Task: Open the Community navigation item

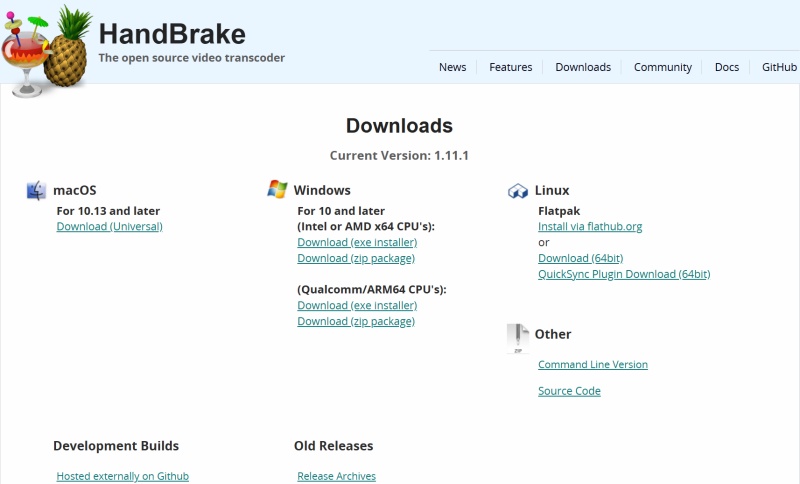Action: click(663, 67)
